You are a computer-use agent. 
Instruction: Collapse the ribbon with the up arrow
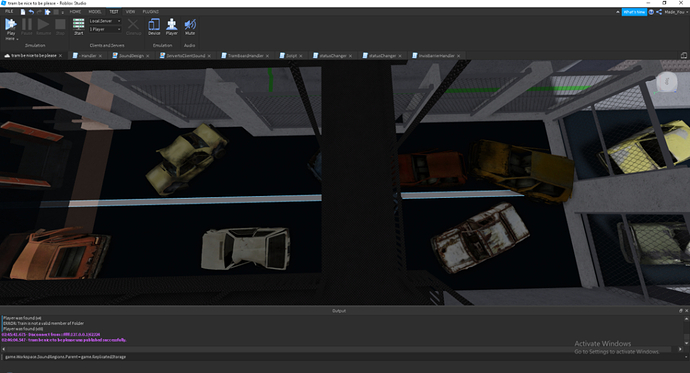[617, 12]
